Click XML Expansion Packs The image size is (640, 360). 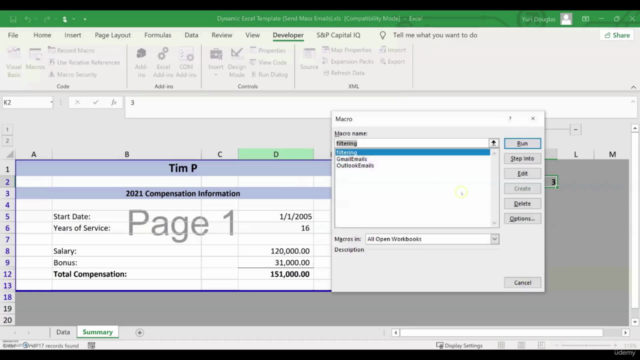click(x=348, y=61)
